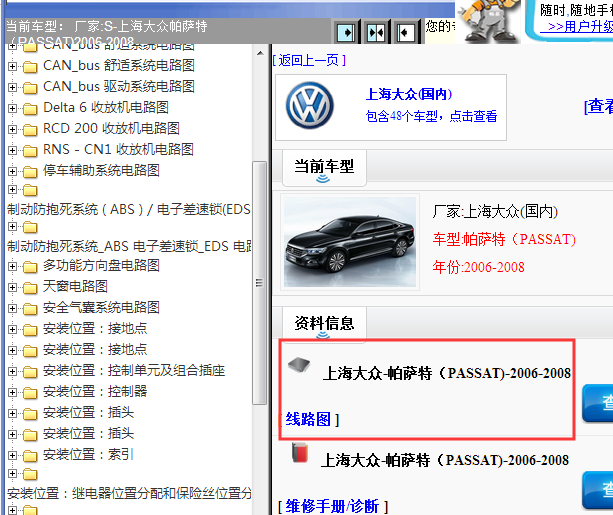
Task: Open folder icon for RNS - CN1 收放机电路图
Action: coord(30,151)
